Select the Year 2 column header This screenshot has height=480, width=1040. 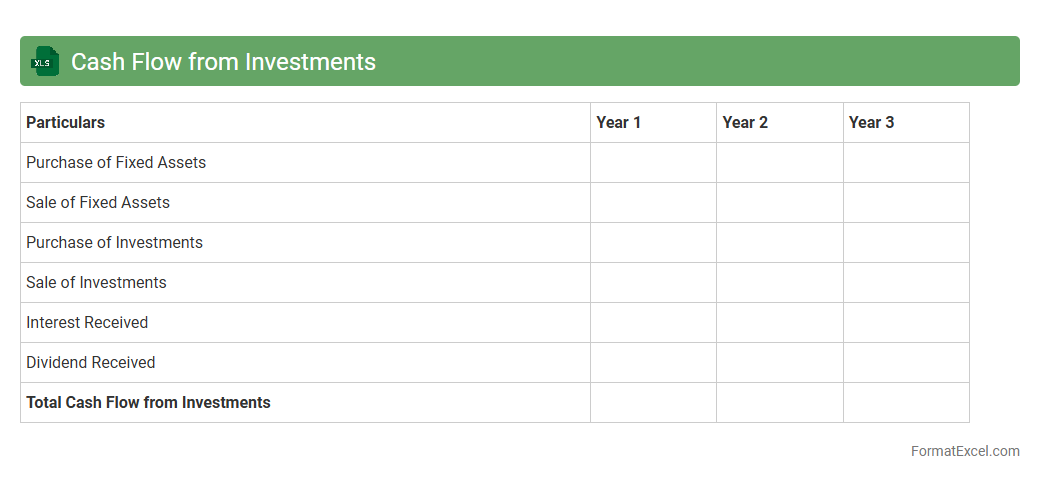click(x=745, y=122)
